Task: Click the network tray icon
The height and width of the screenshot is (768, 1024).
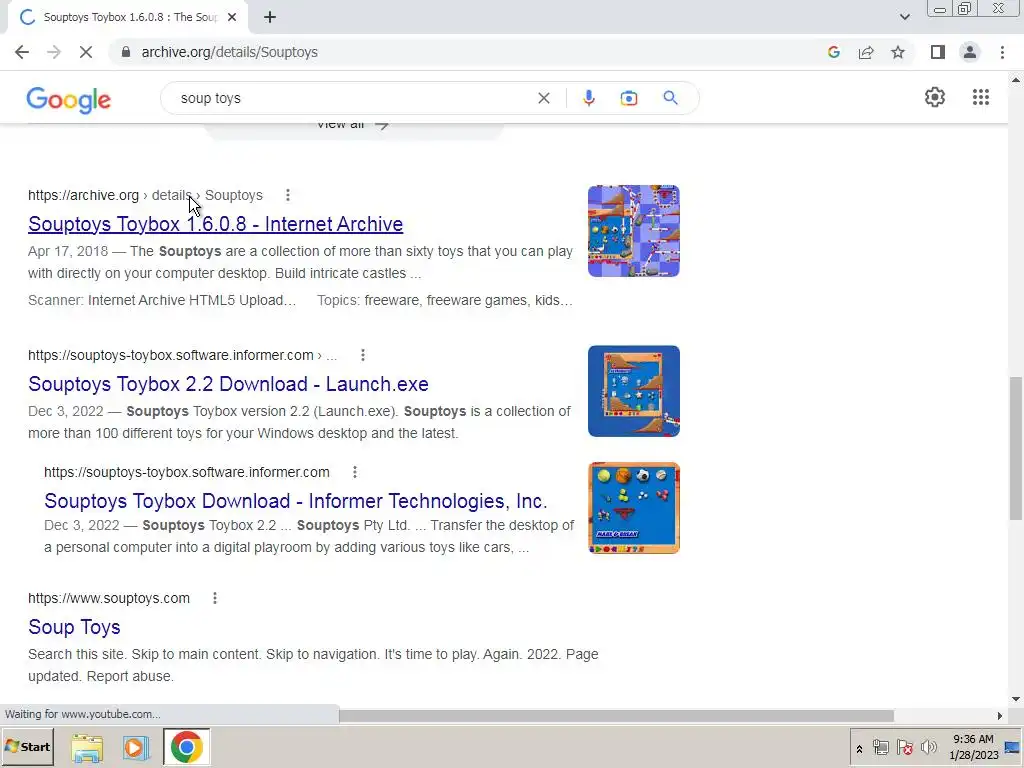Action: [x=880, y=748]
